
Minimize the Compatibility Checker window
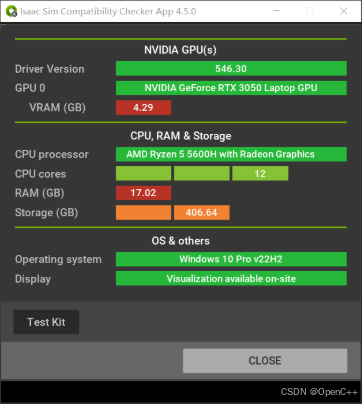pyautogui.click(x=276, y=11)
